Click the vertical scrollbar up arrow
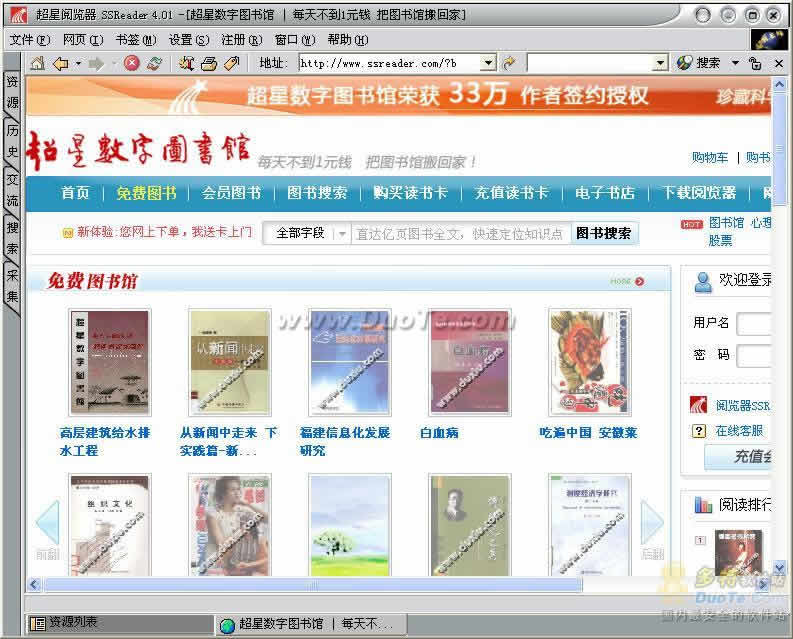Screen dimensions: 793x639 pos(779,84)
